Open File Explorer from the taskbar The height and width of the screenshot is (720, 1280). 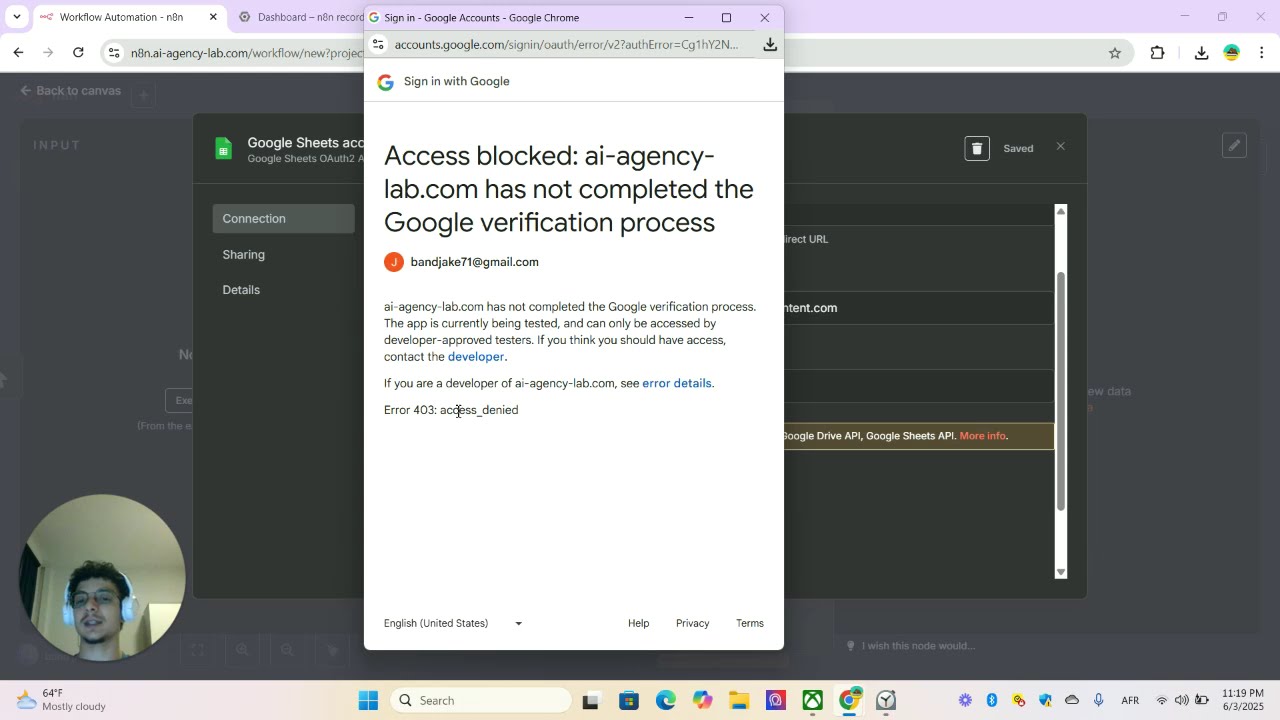point(739,700)
